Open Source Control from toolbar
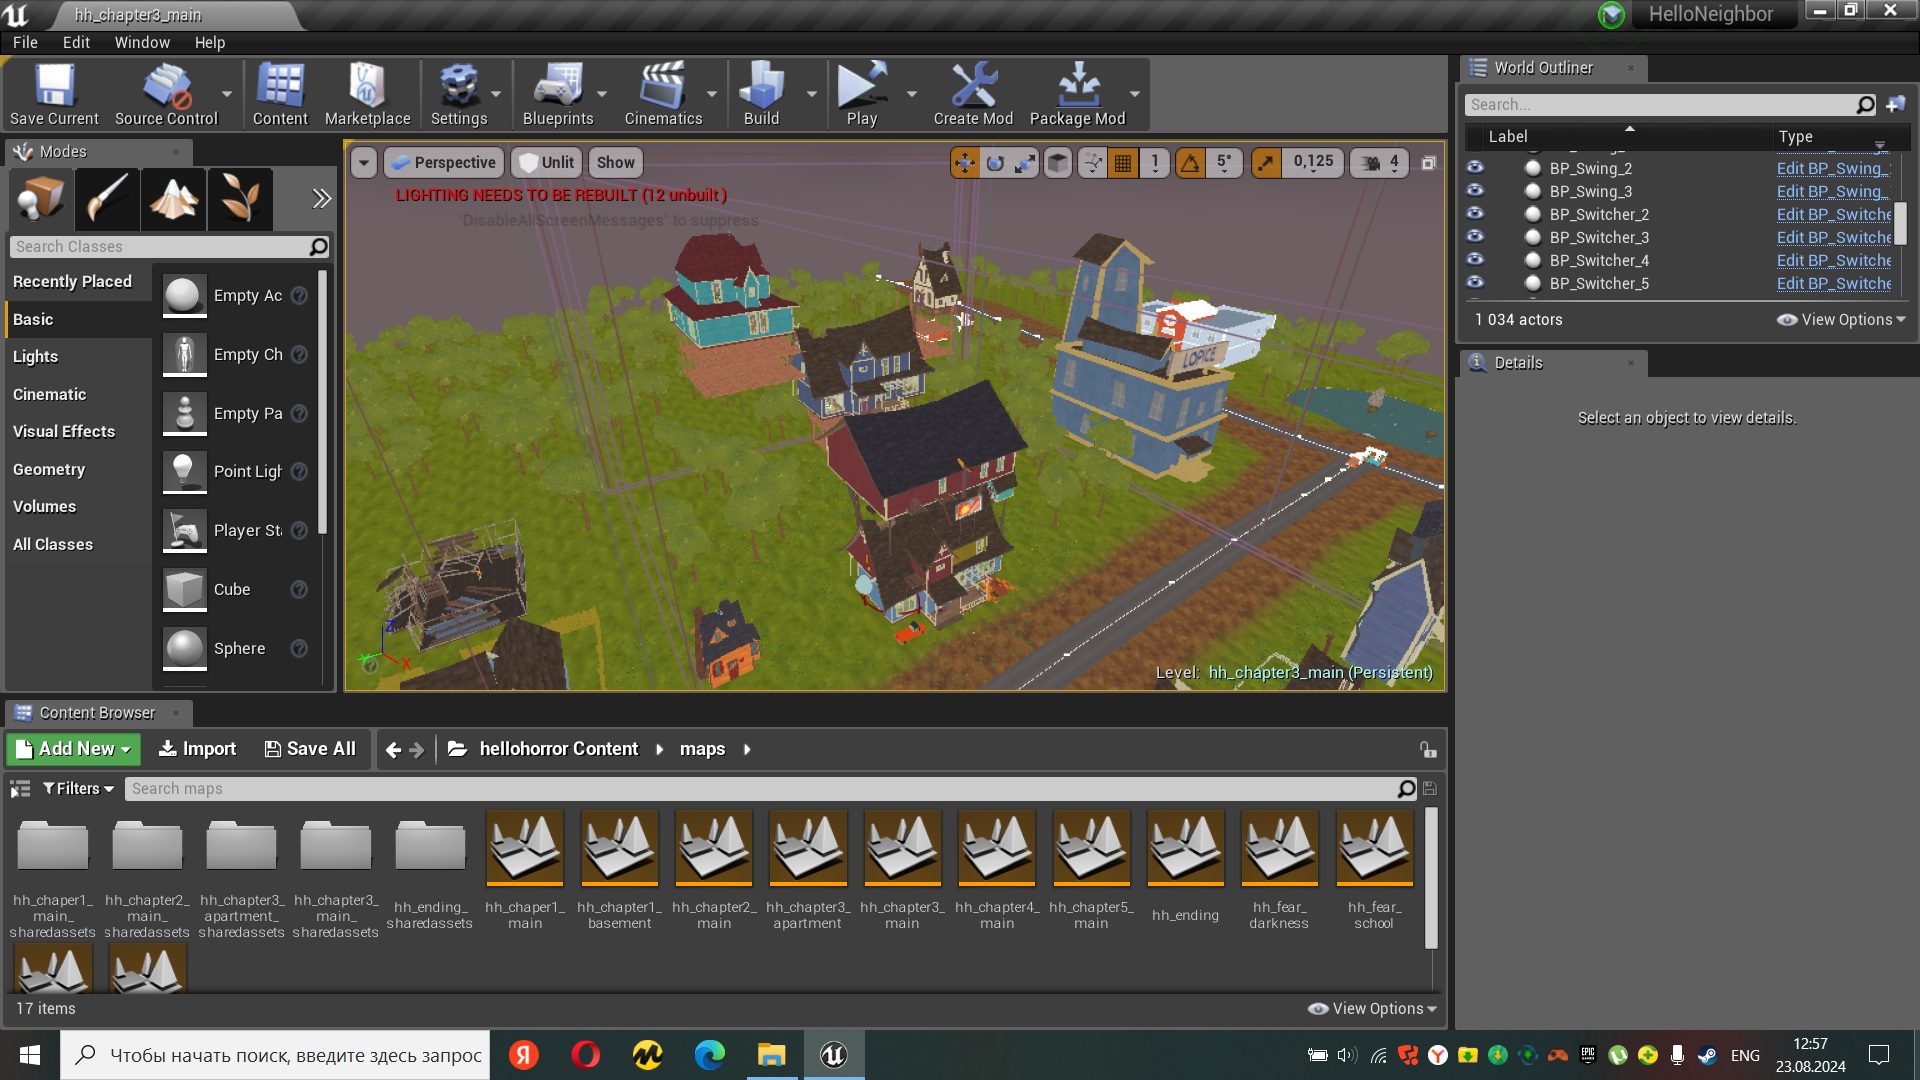Image resolution: width=1920 pixels, height=1080 pixels. (x=166, y=94)
